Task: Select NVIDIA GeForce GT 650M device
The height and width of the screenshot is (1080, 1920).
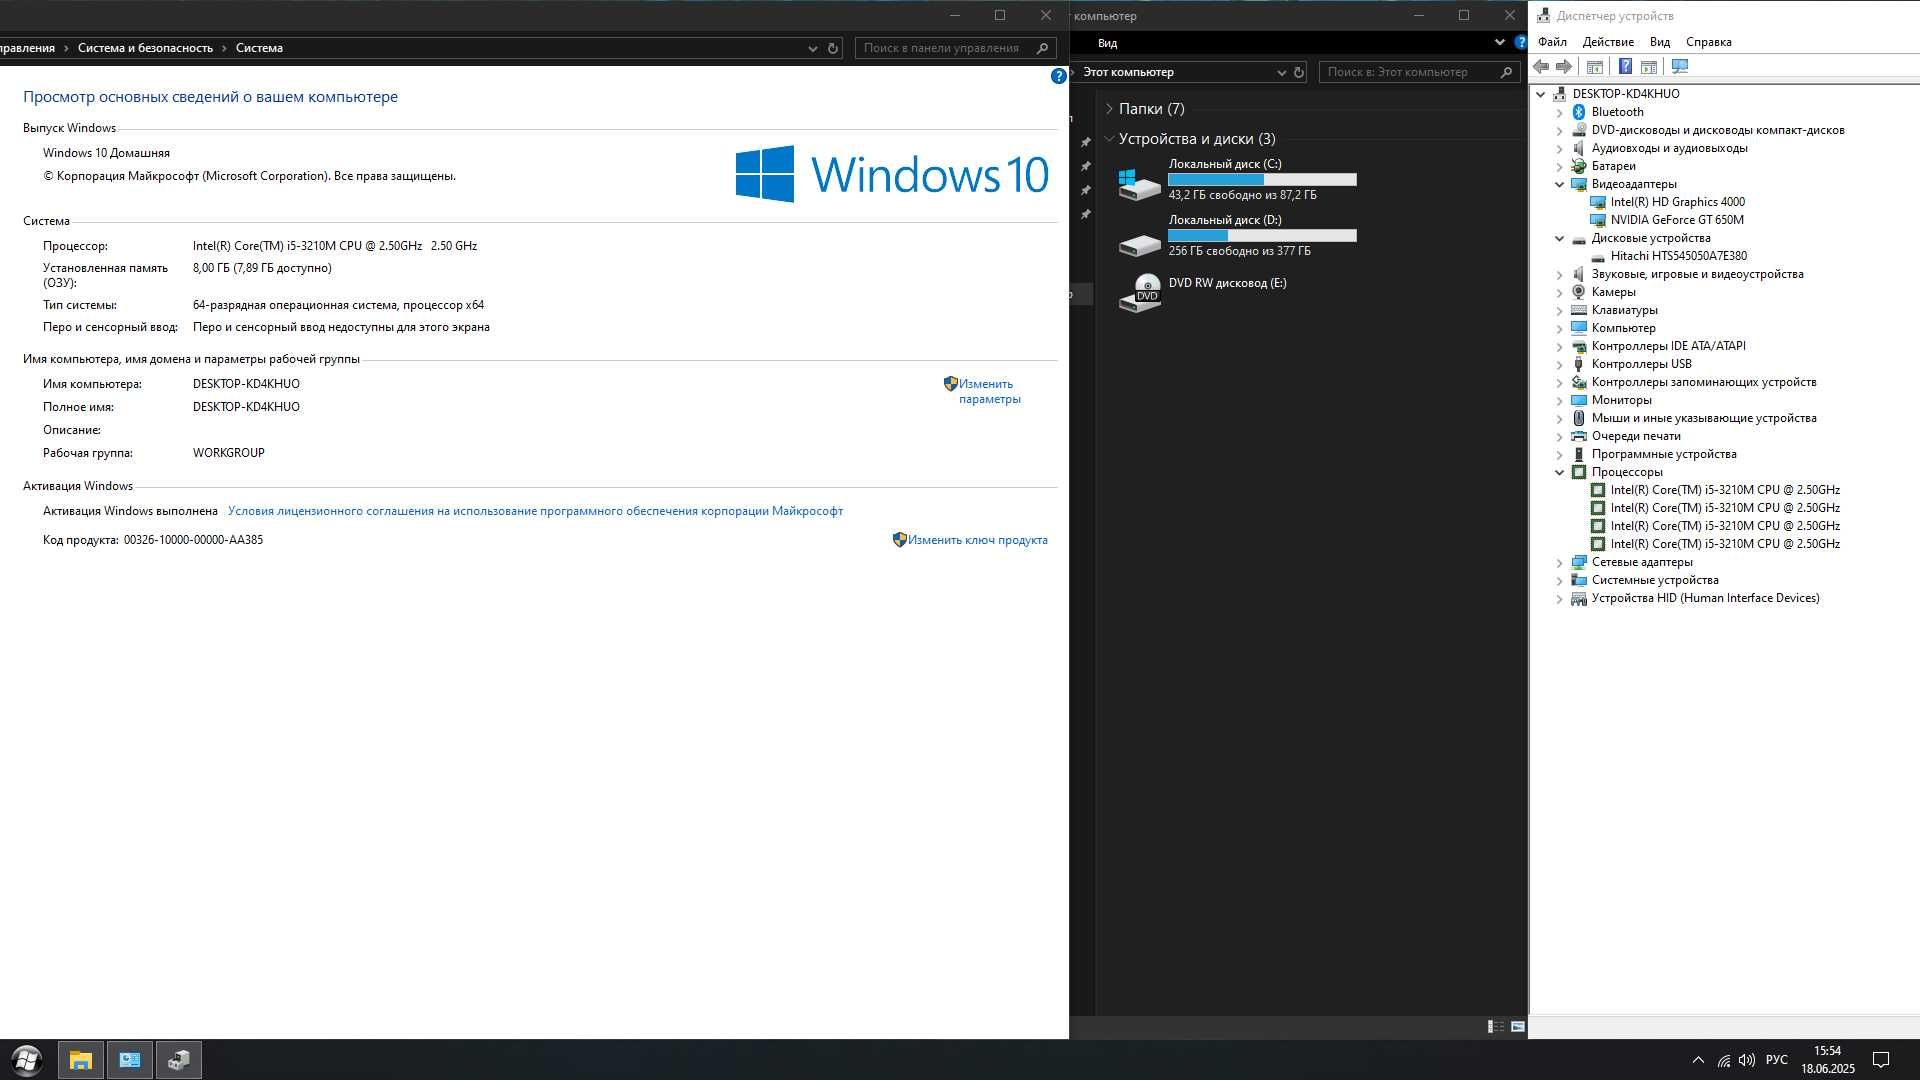Action: (x=1677, y=220)
